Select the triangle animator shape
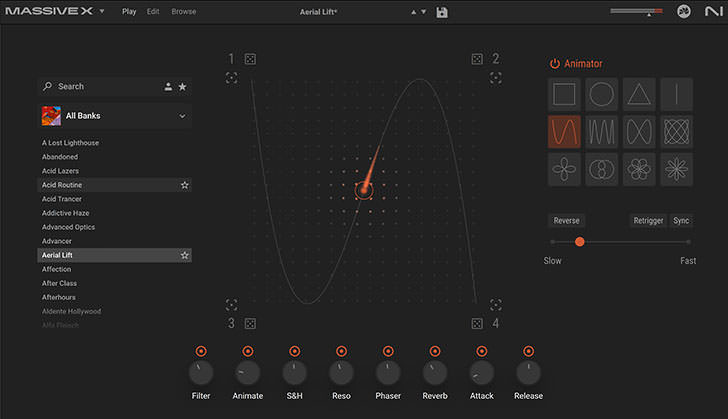This screenshot has width=728, height=419. click(x=638, y=95)
